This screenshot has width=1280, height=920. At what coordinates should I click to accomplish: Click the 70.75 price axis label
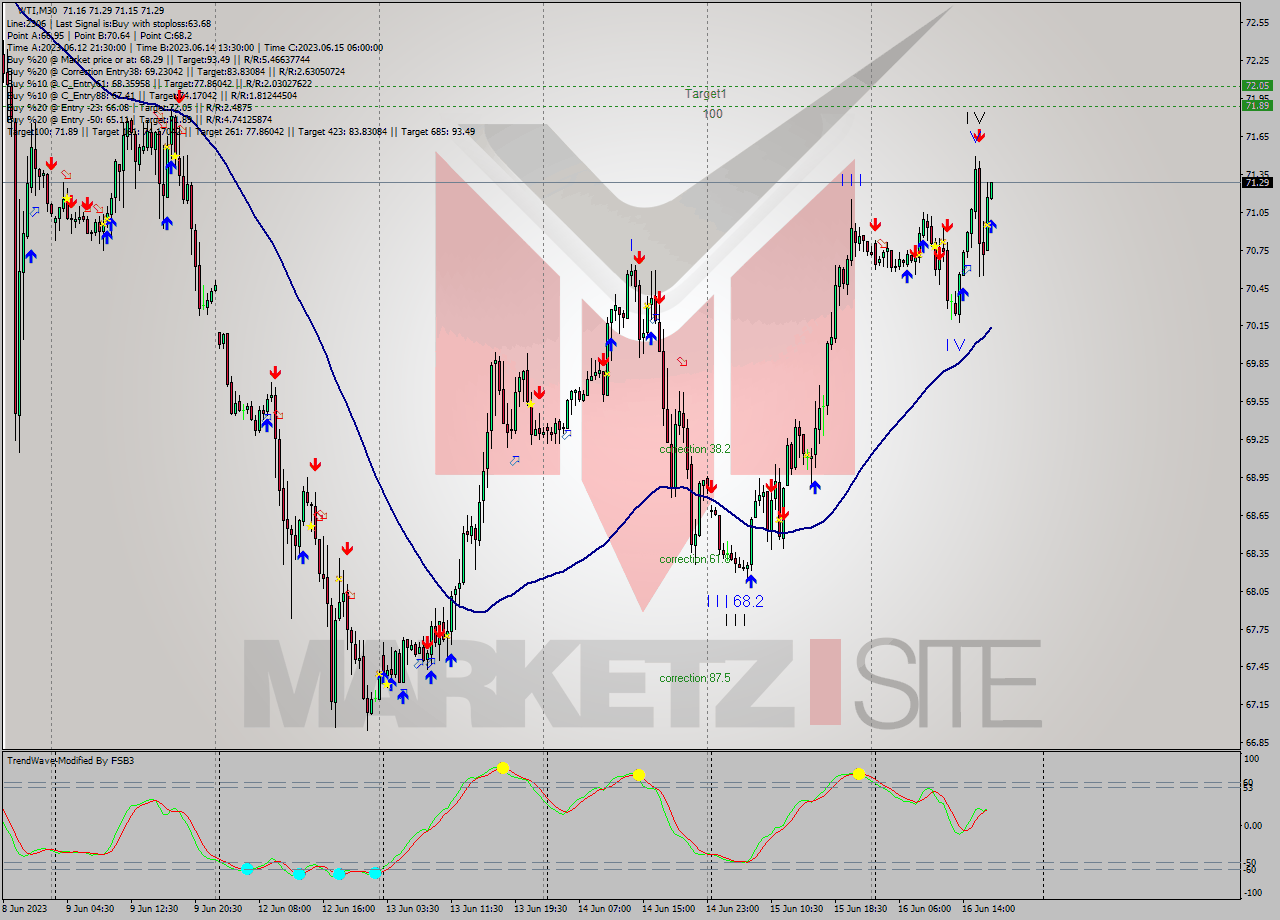[x=1257, y=250]
